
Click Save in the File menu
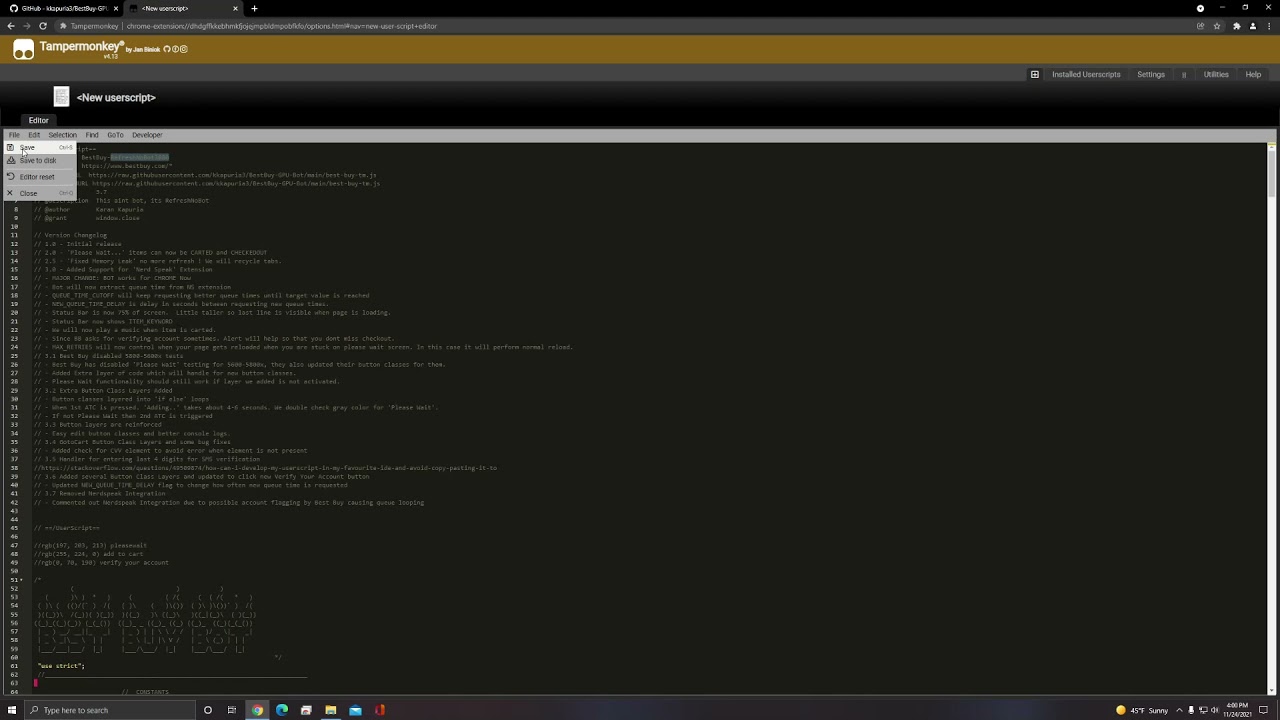(x=39, y=148)
